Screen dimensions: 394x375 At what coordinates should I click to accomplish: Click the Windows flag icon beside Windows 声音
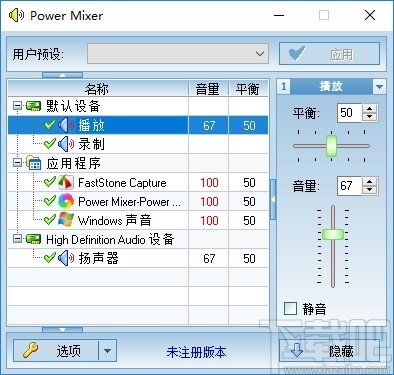click(66, 220)
